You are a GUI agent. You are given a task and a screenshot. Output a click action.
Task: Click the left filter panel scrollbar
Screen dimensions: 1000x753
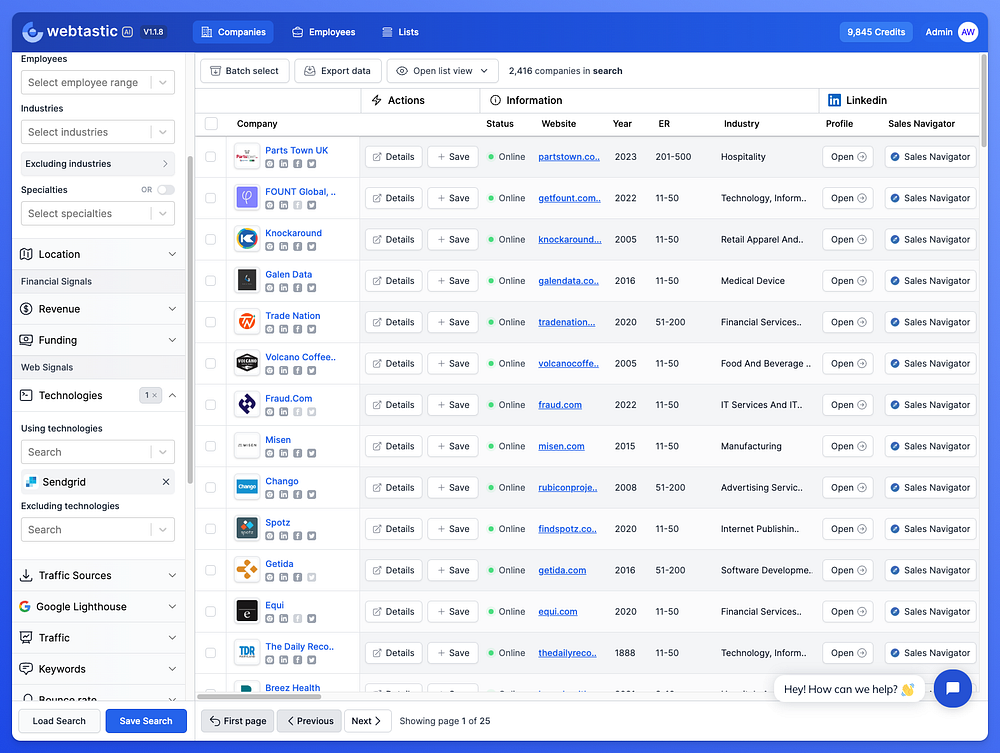190,319
